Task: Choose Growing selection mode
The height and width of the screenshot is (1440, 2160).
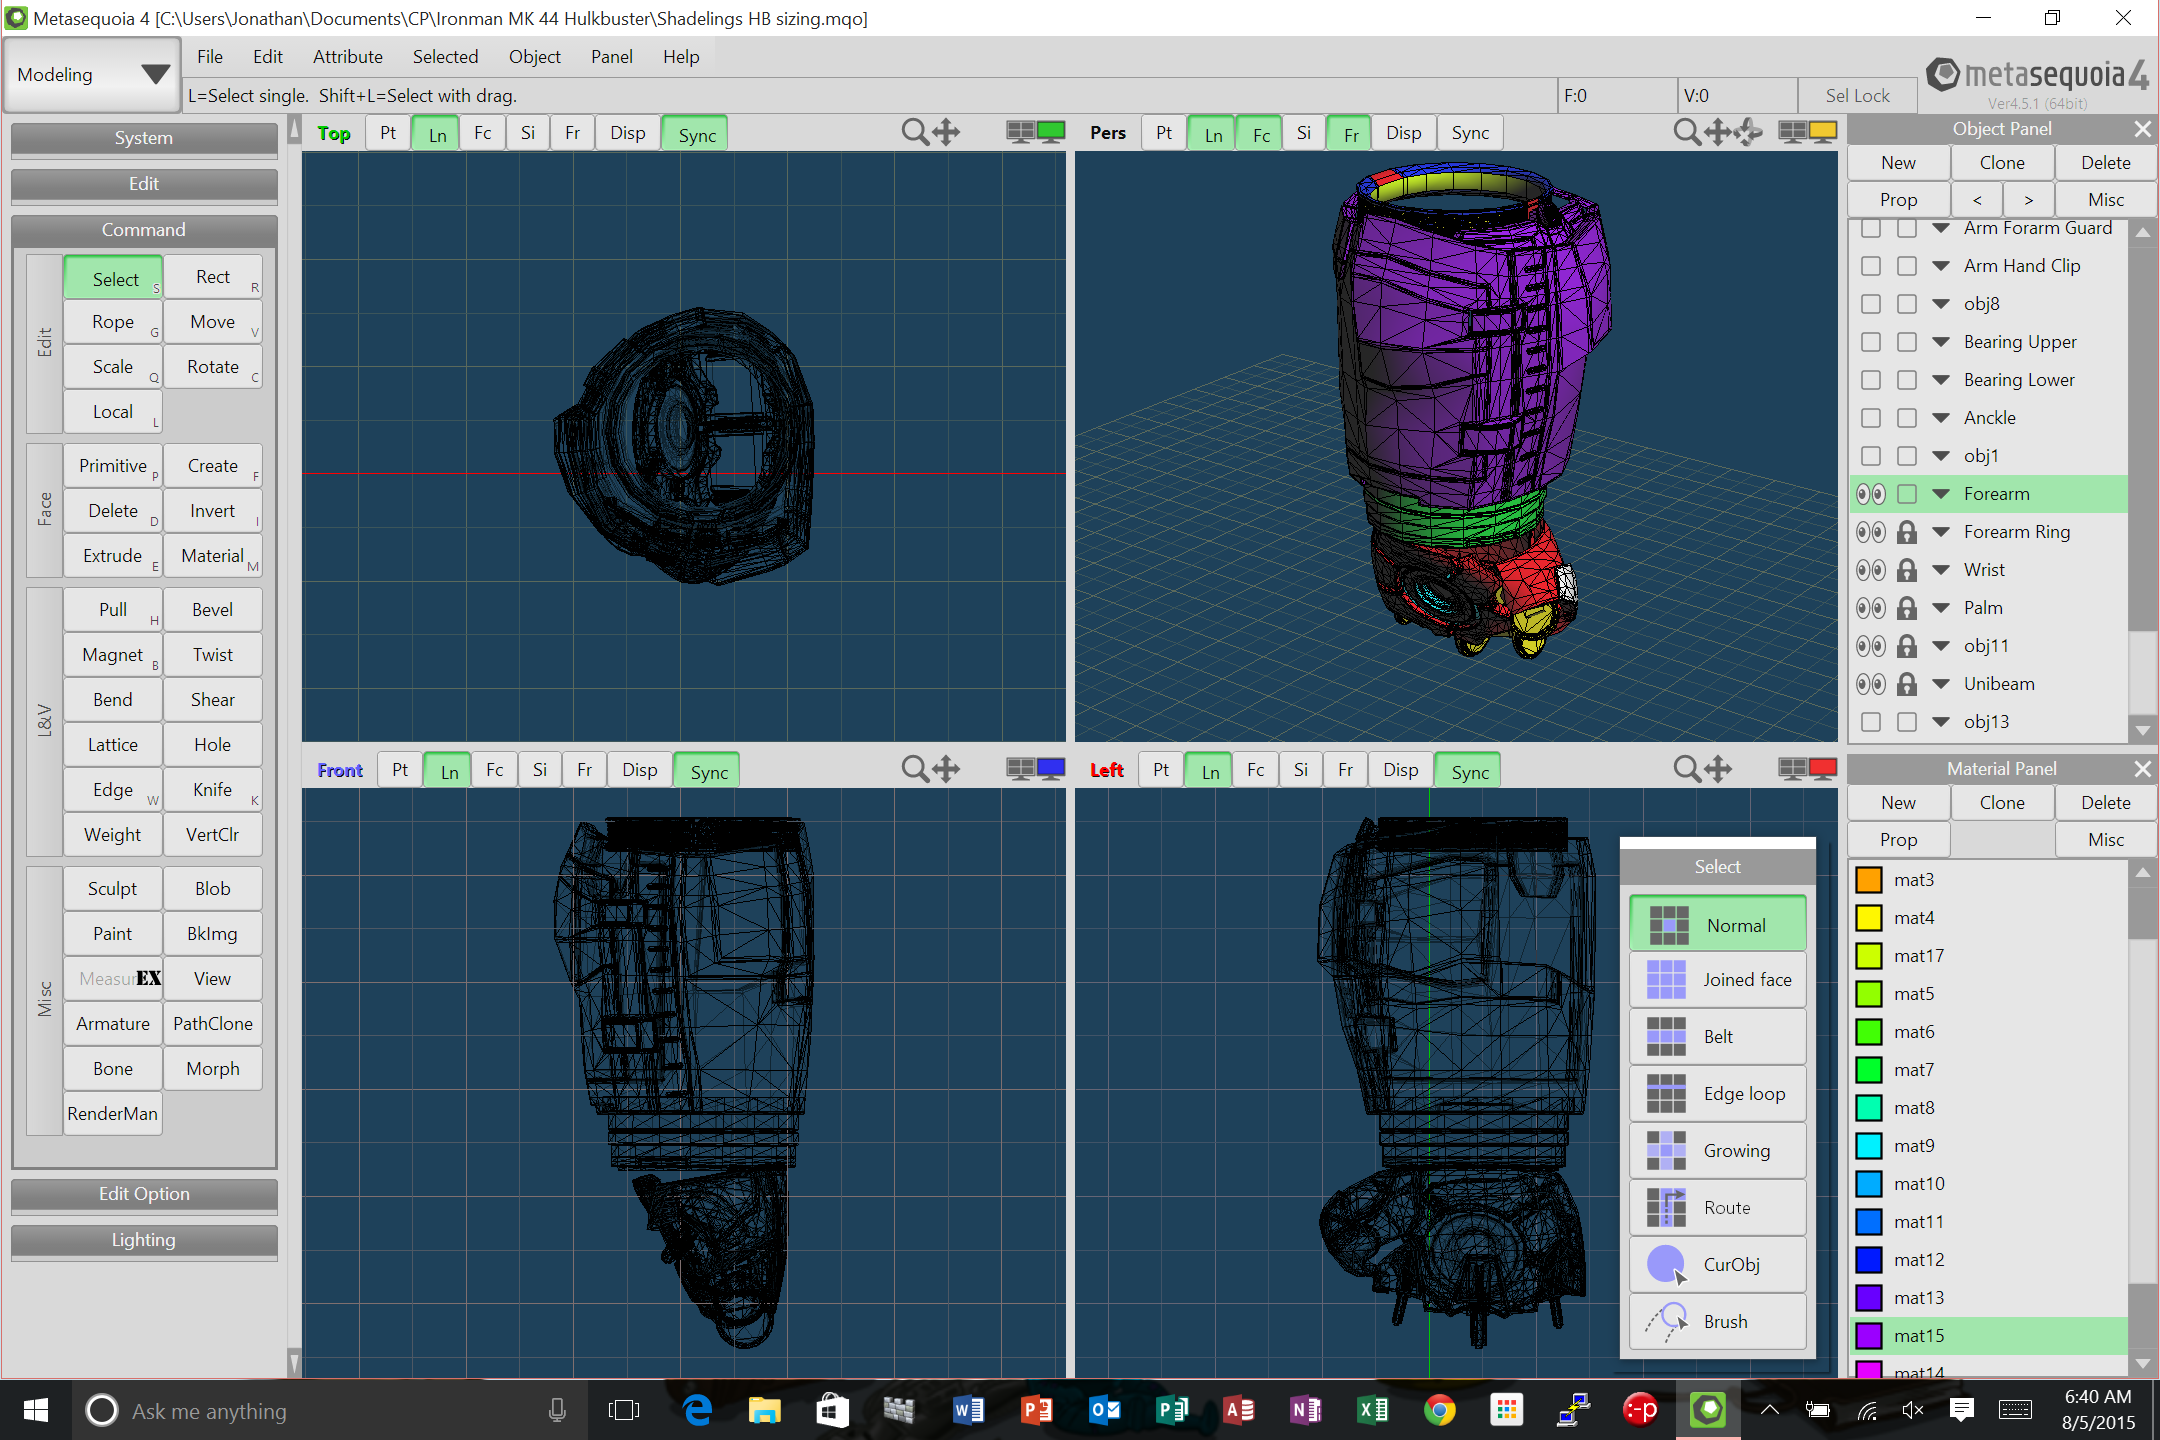Action: tap(1717, 1151)
